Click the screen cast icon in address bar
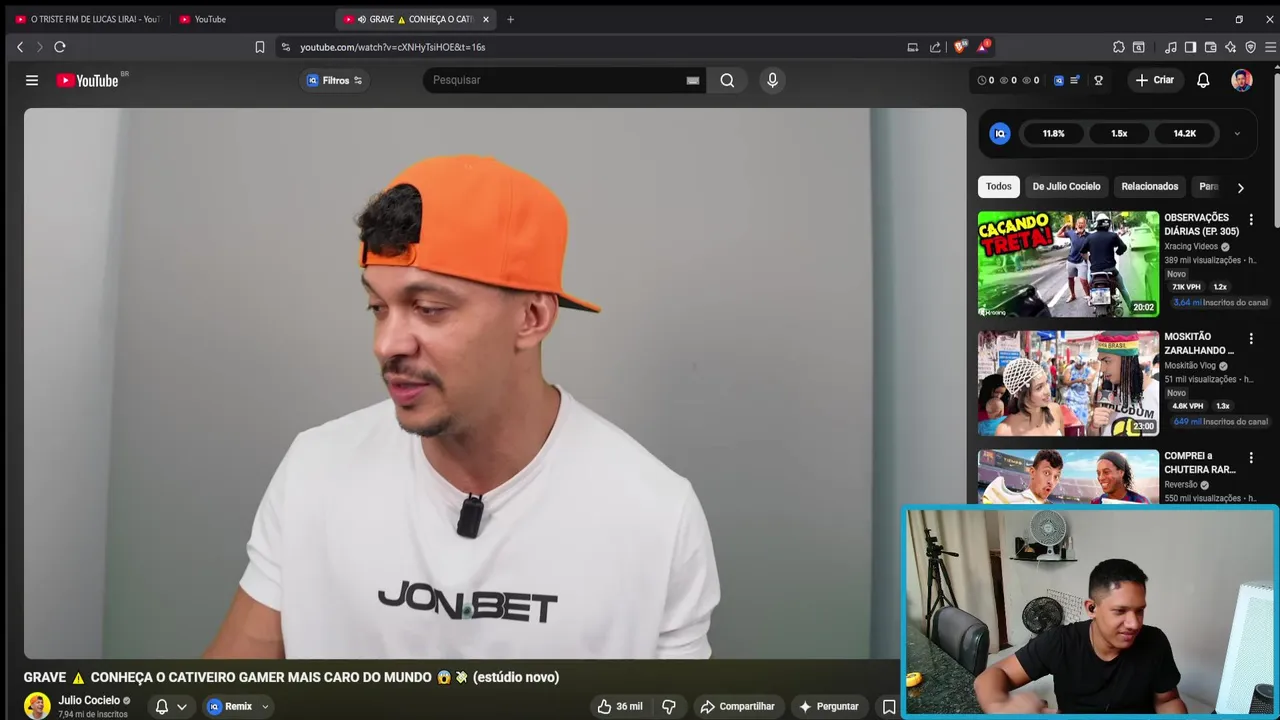The image size is (1280, 720). pos(912,47)
